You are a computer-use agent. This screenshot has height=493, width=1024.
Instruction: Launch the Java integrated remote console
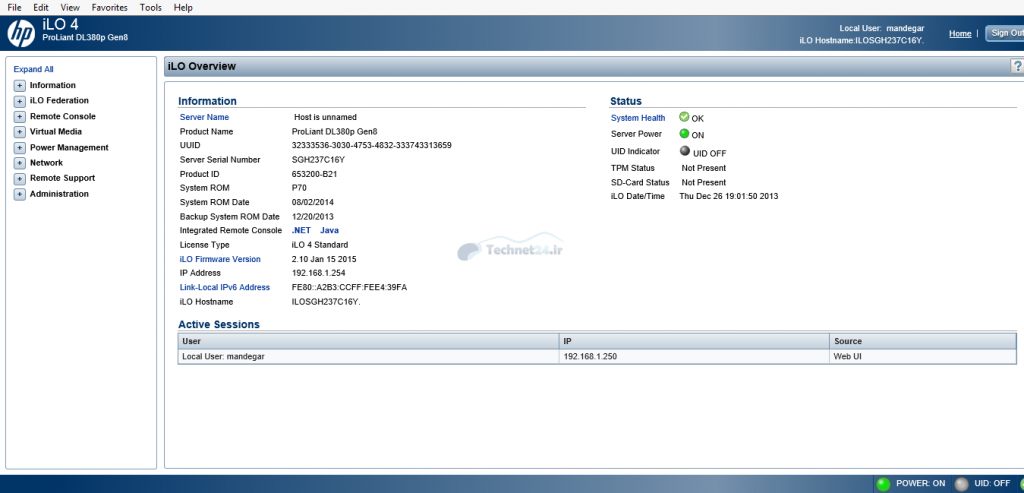pos(329,230)
